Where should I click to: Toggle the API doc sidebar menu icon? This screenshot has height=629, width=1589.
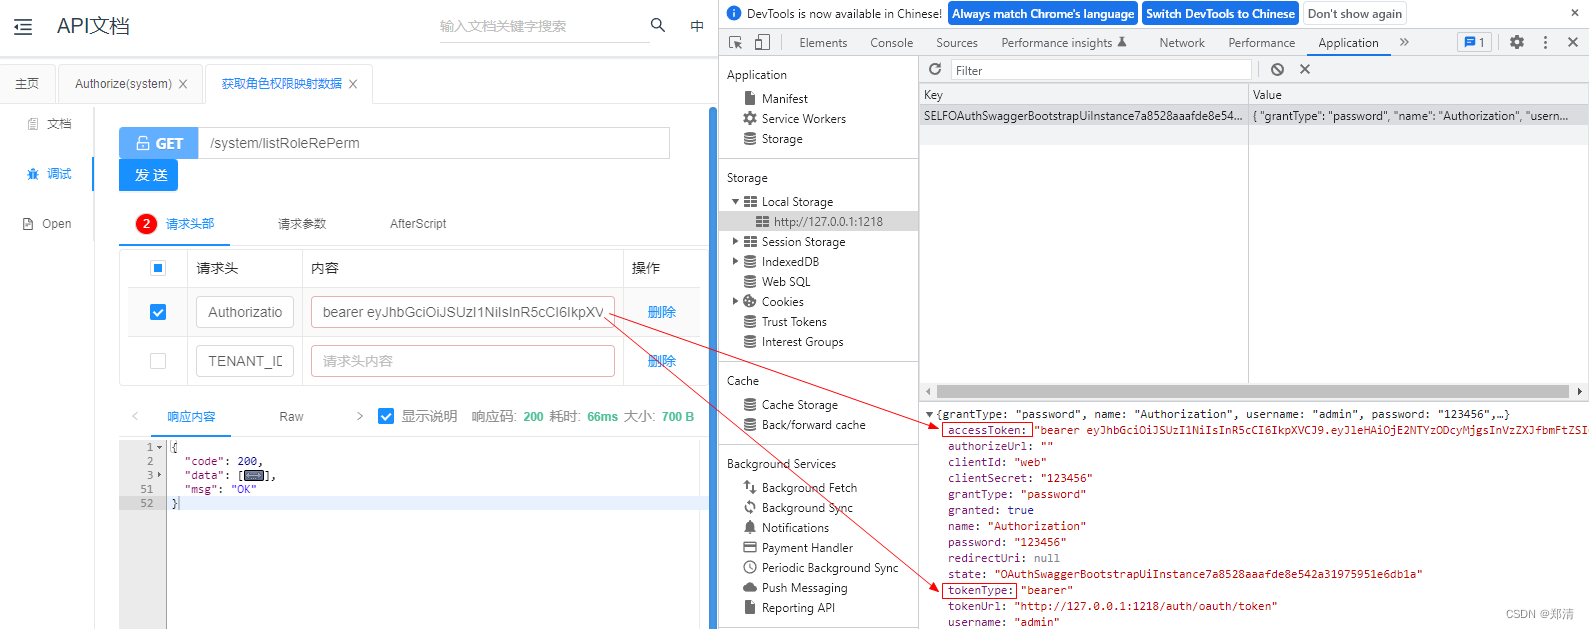coord(23,27)
